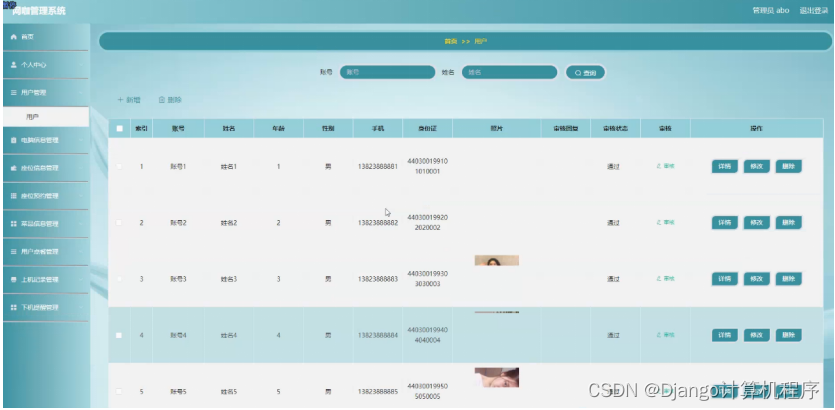835x410 pixels.
Task: Click the 用户点餐管理 sidebar icon
Action: point(14,252)
